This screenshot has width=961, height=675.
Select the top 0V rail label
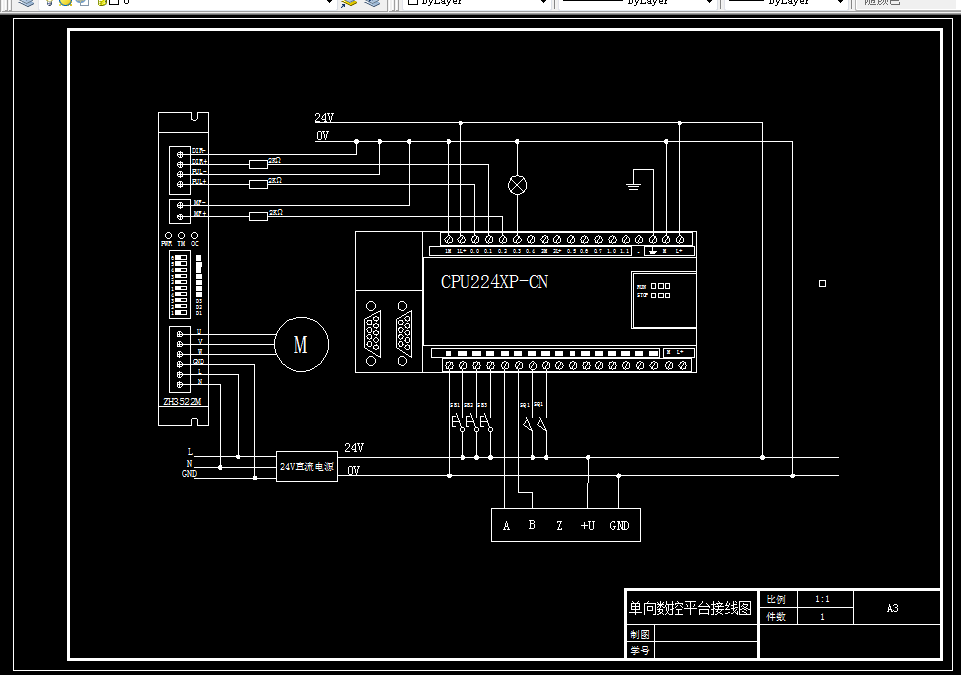coord(322,135)
